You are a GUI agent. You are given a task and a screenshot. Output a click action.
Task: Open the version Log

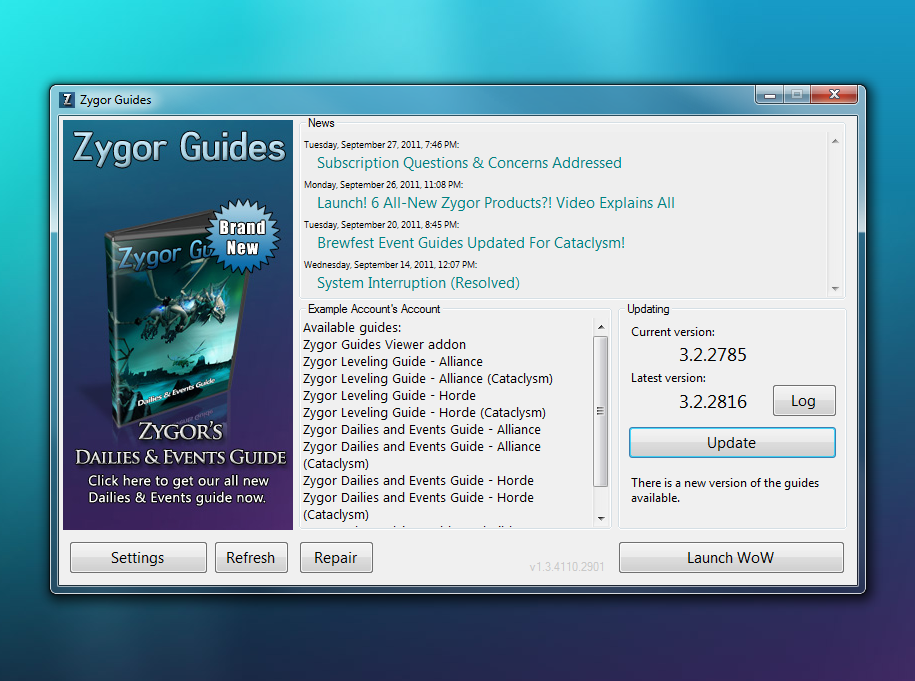804,401
